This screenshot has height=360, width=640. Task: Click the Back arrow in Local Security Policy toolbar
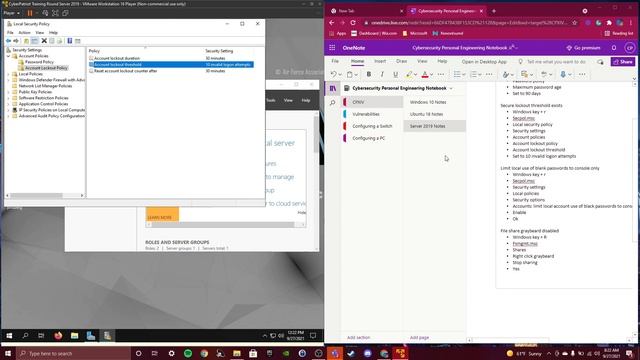pos(8,41)
